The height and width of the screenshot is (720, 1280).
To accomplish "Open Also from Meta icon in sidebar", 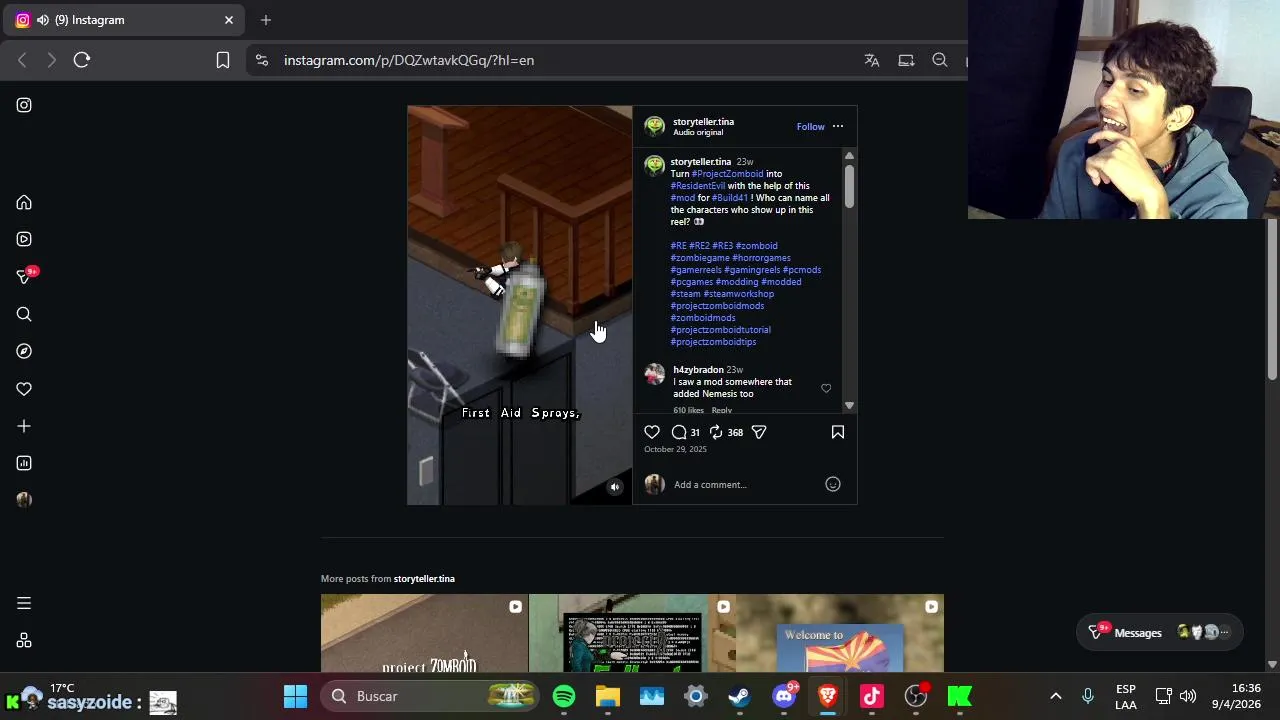I will click(24, 641).
